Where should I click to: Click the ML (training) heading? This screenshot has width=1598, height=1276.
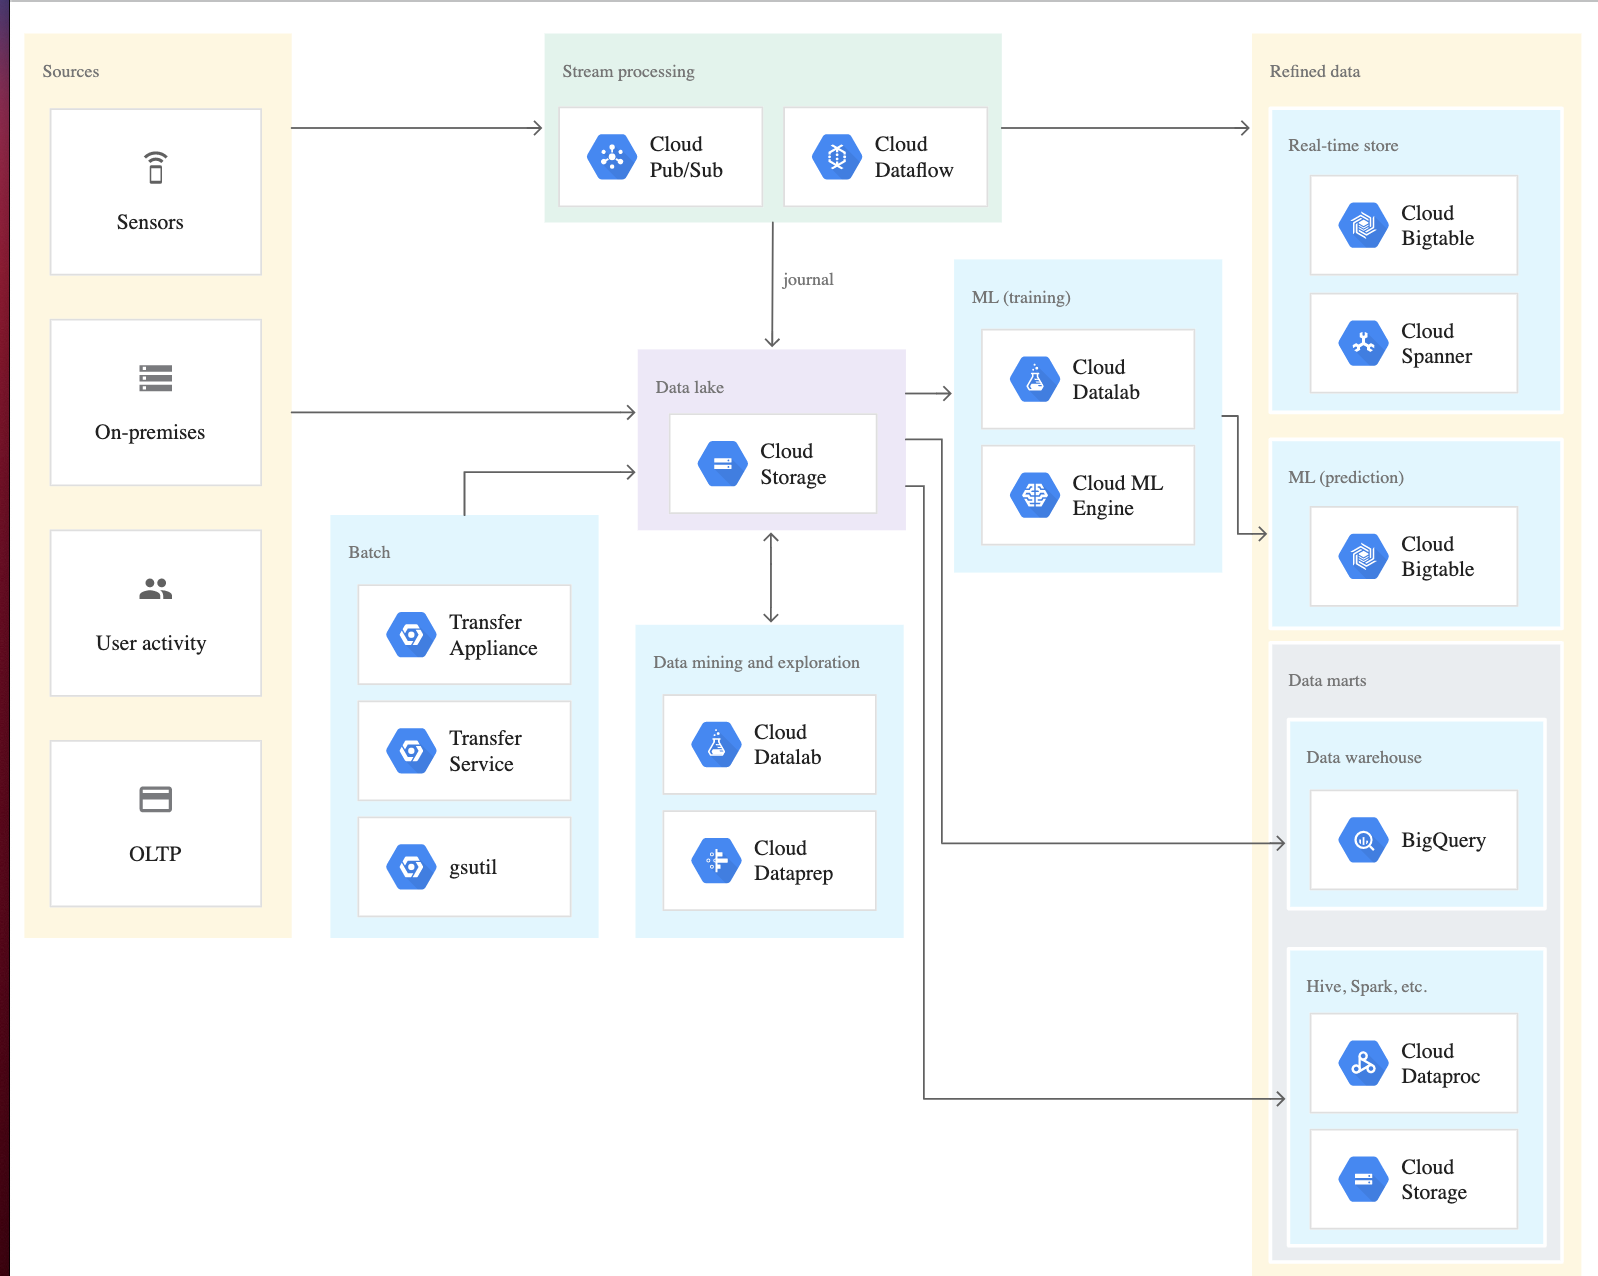tap(1021, 297)
